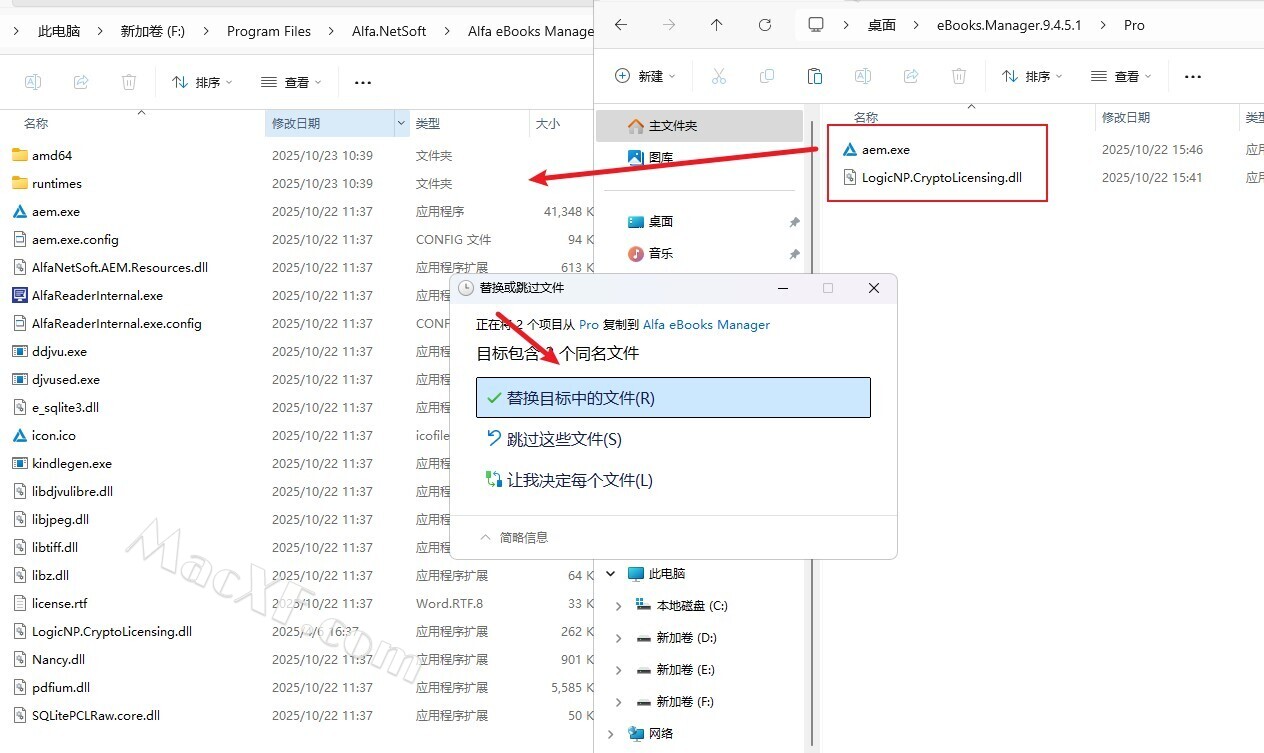
Task: Click the Cut scissors icon
Action: 719,76
